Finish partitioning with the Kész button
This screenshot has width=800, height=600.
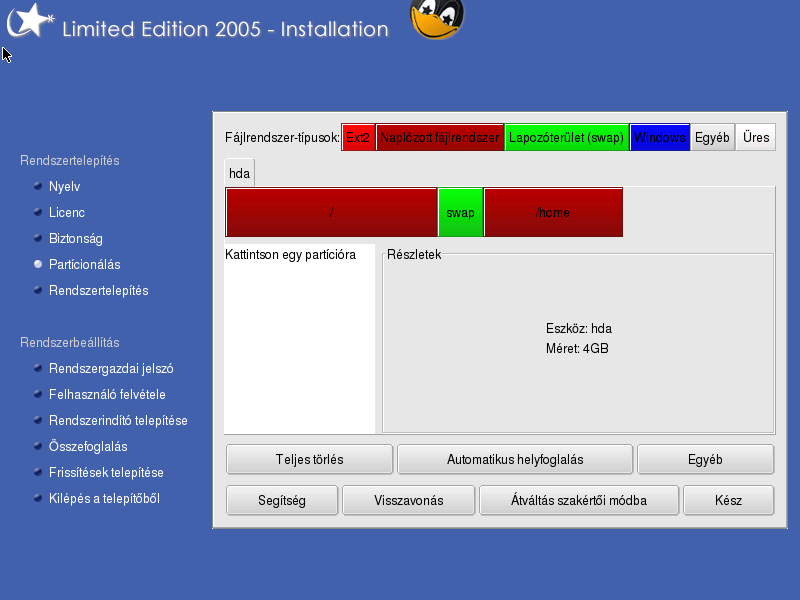[x=728, y=500]
